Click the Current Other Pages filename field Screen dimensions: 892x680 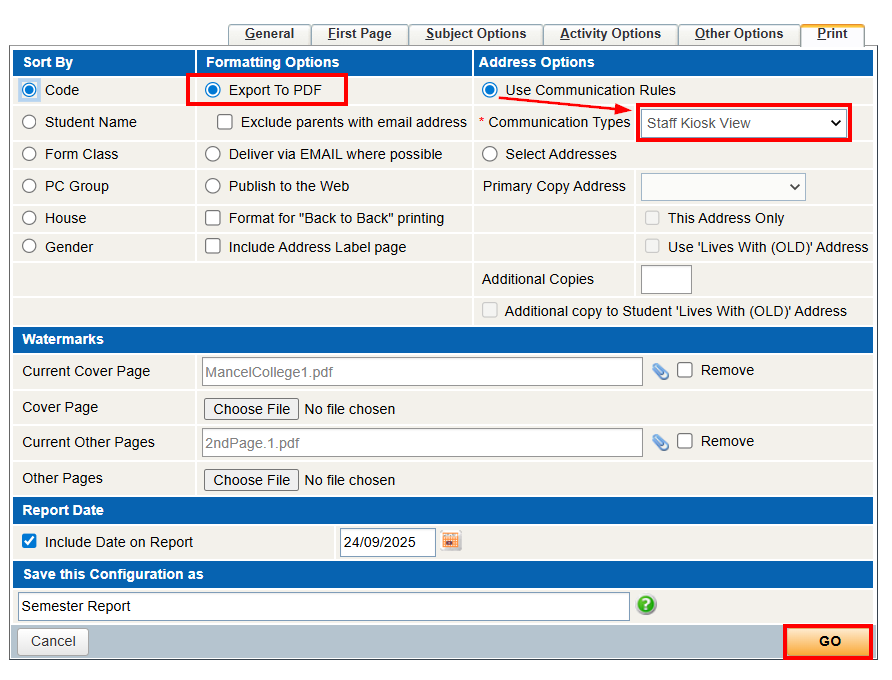422,443
